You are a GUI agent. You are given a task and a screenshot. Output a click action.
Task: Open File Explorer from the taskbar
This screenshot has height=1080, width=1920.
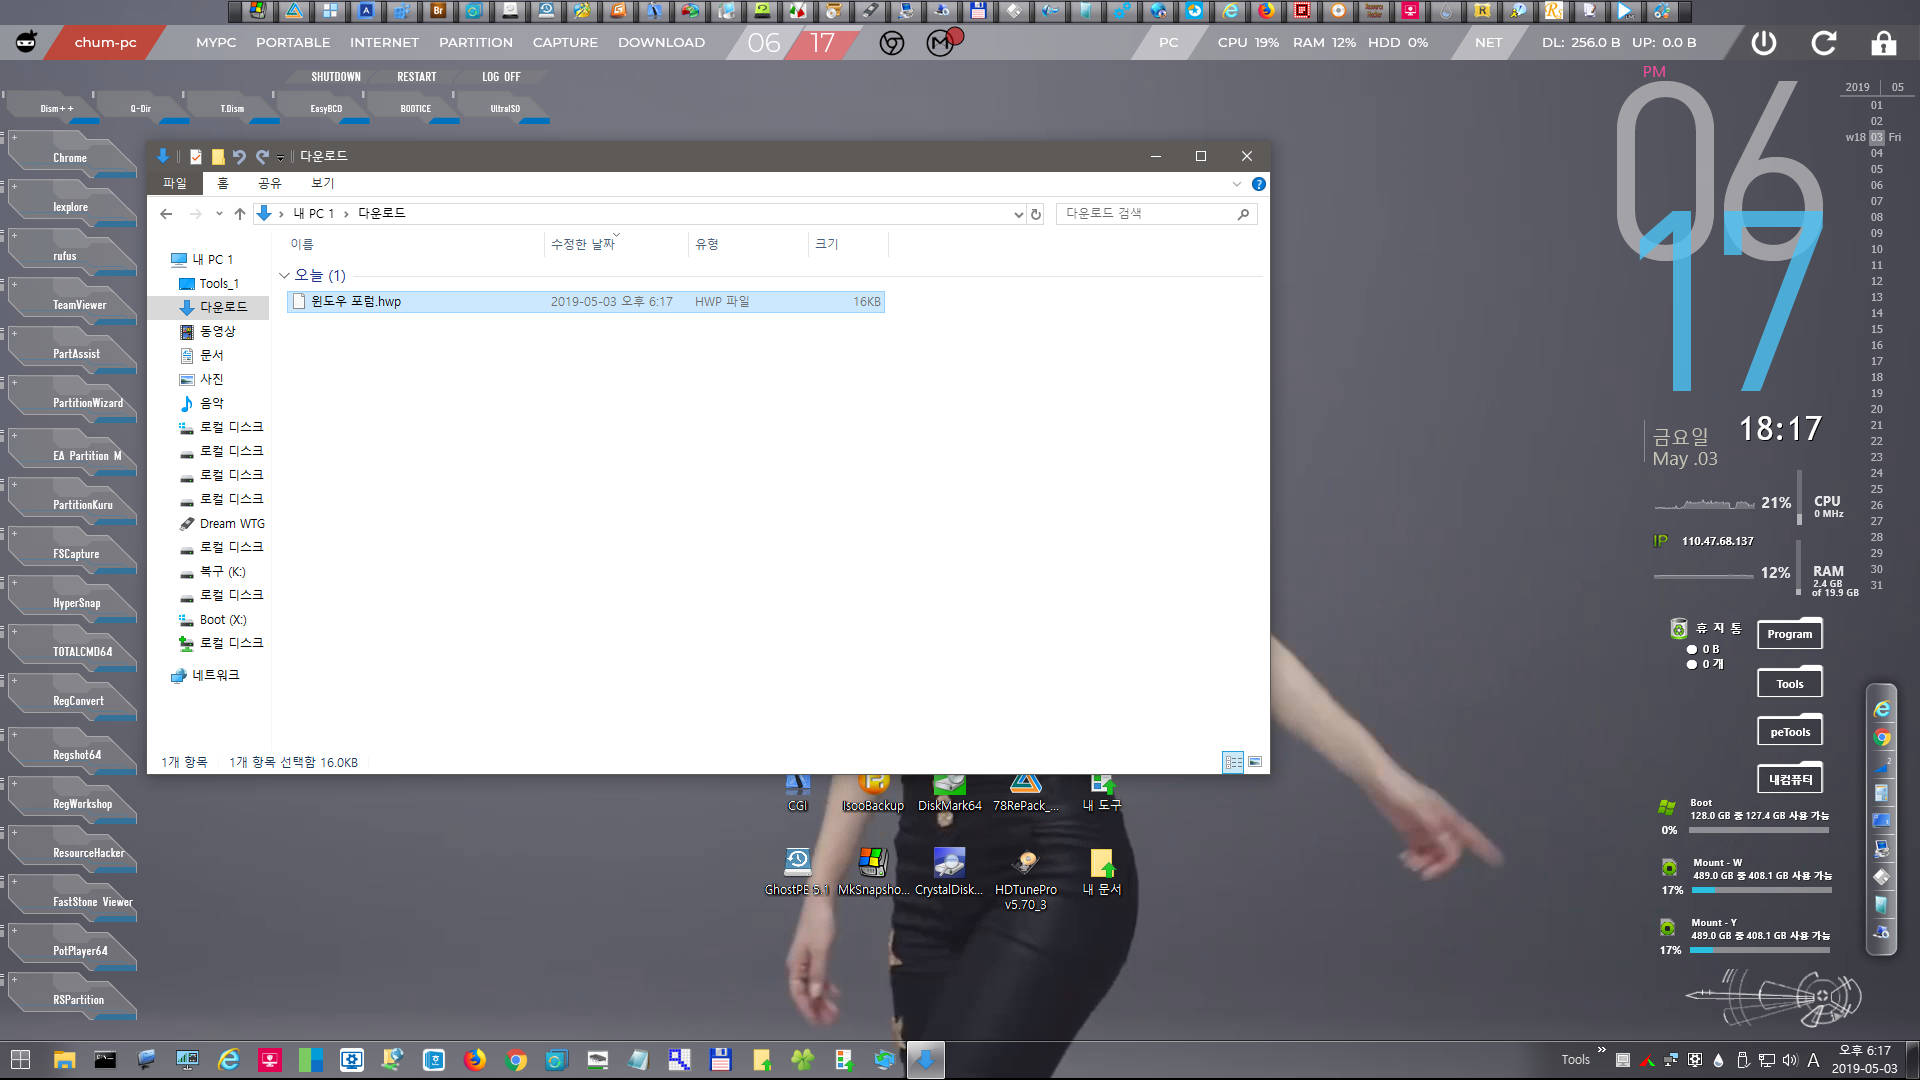click(64, 1060)
